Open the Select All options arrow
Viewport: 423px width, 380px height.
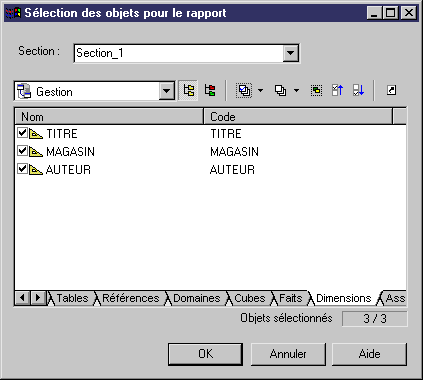point(261,90)
